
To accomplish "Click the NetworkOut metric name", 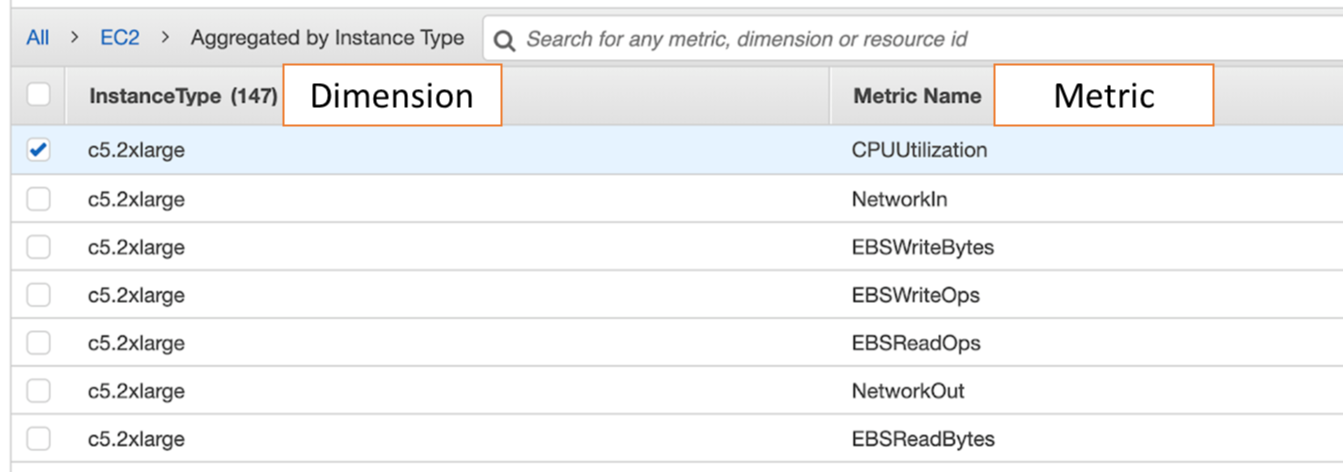I will pos(908,391).
